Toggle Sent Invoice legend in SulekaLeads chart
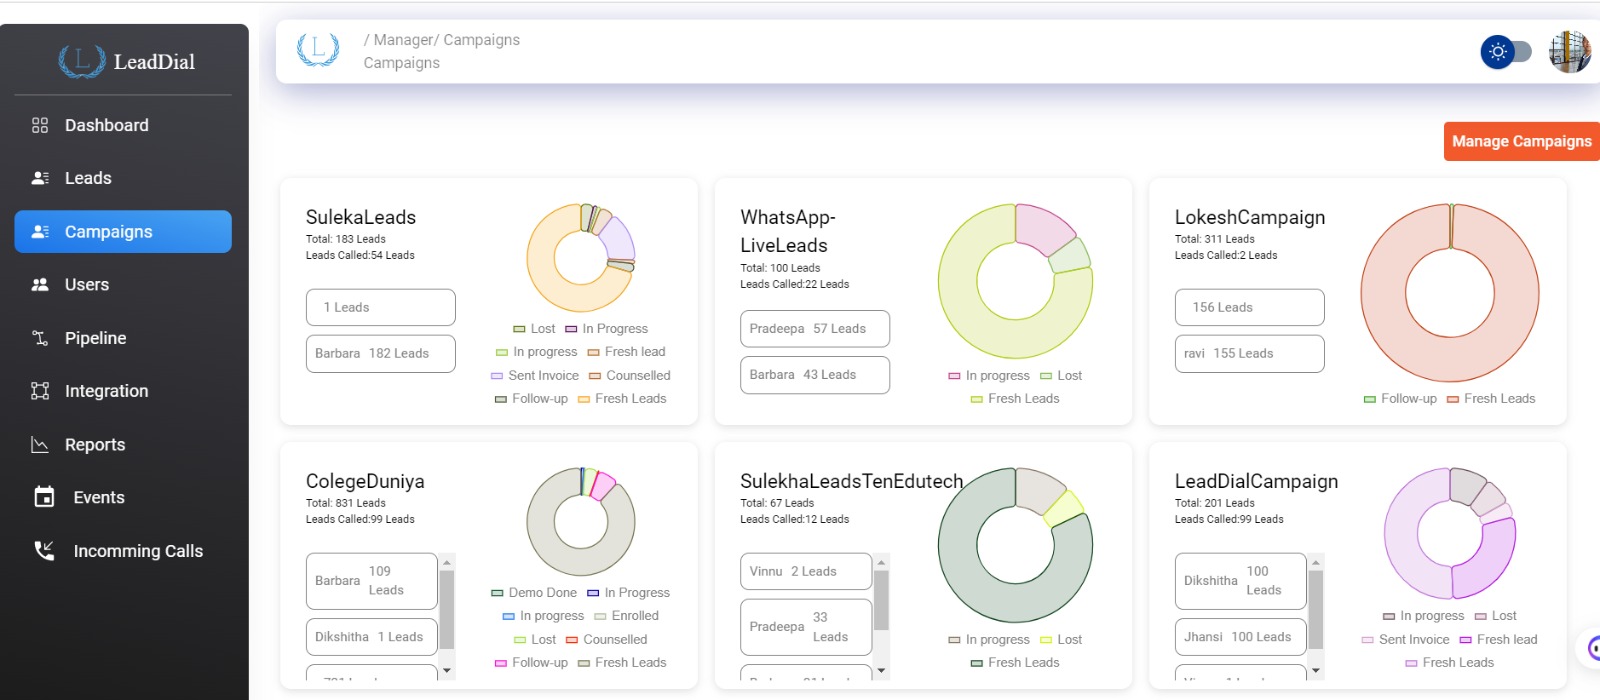This screenshot has height=700, width=1600. point(535,376)
